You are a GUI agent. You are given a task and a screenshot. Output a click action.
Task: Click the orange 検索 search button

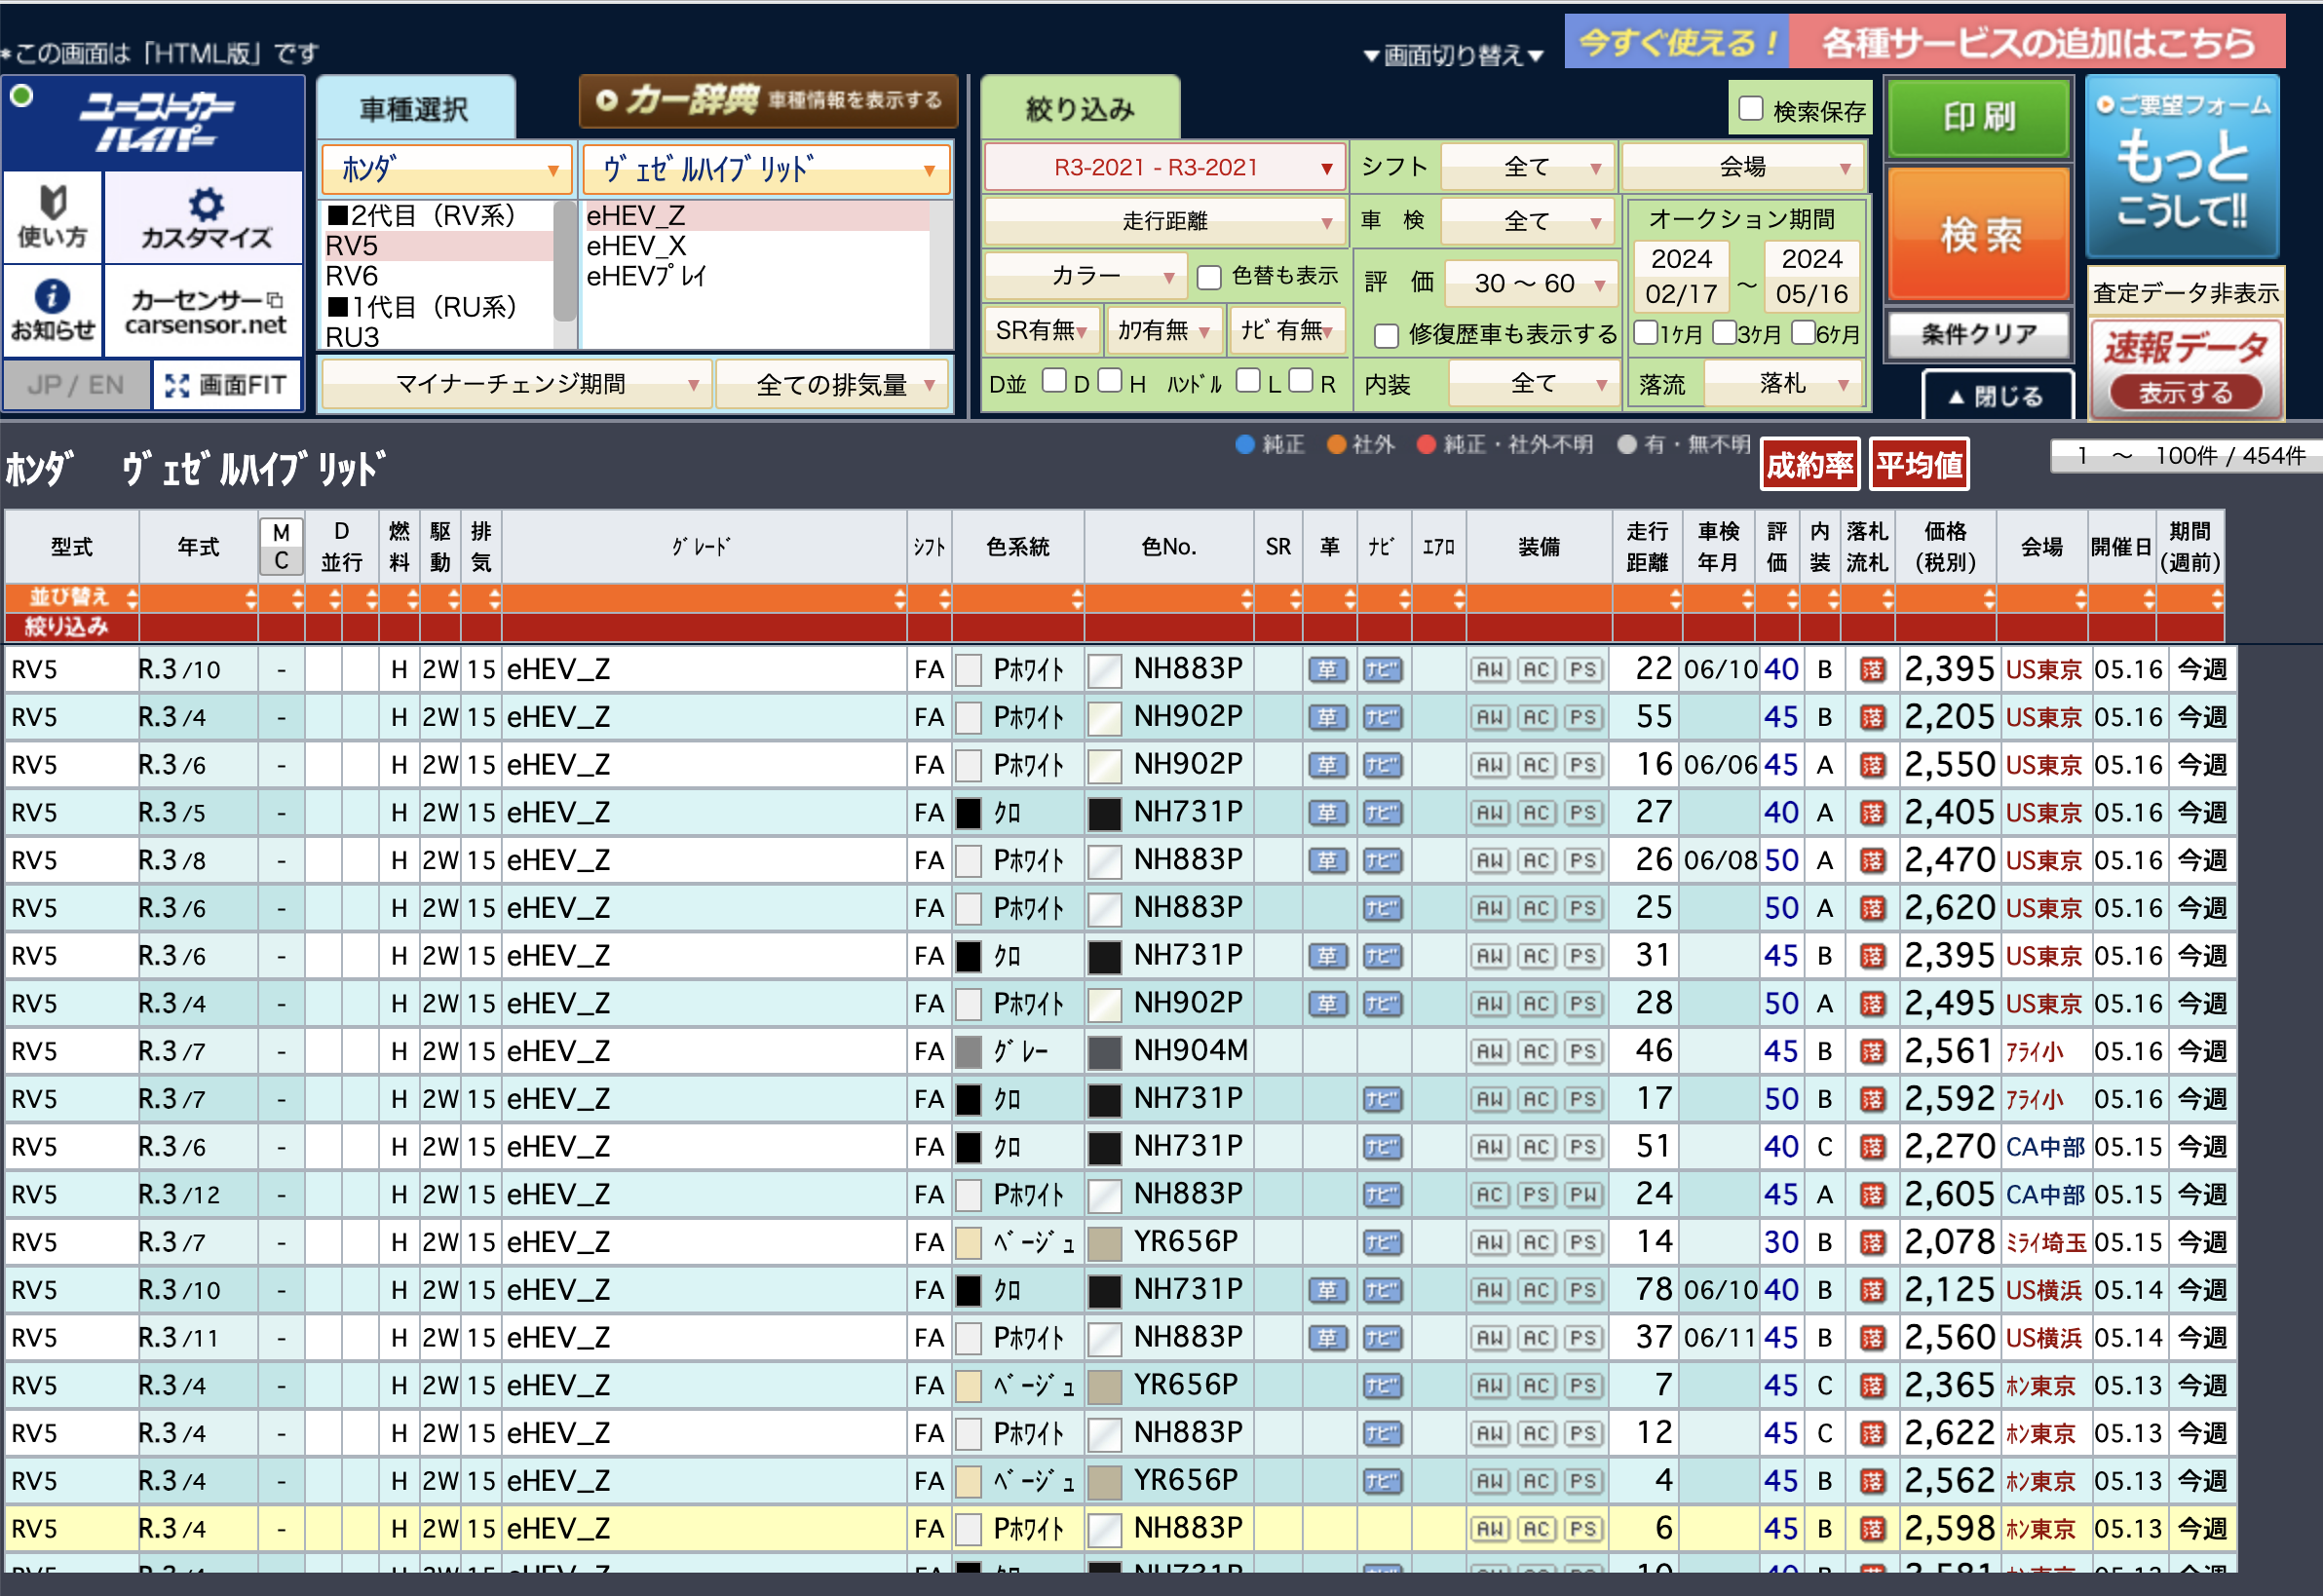[x=1978, y=234]
